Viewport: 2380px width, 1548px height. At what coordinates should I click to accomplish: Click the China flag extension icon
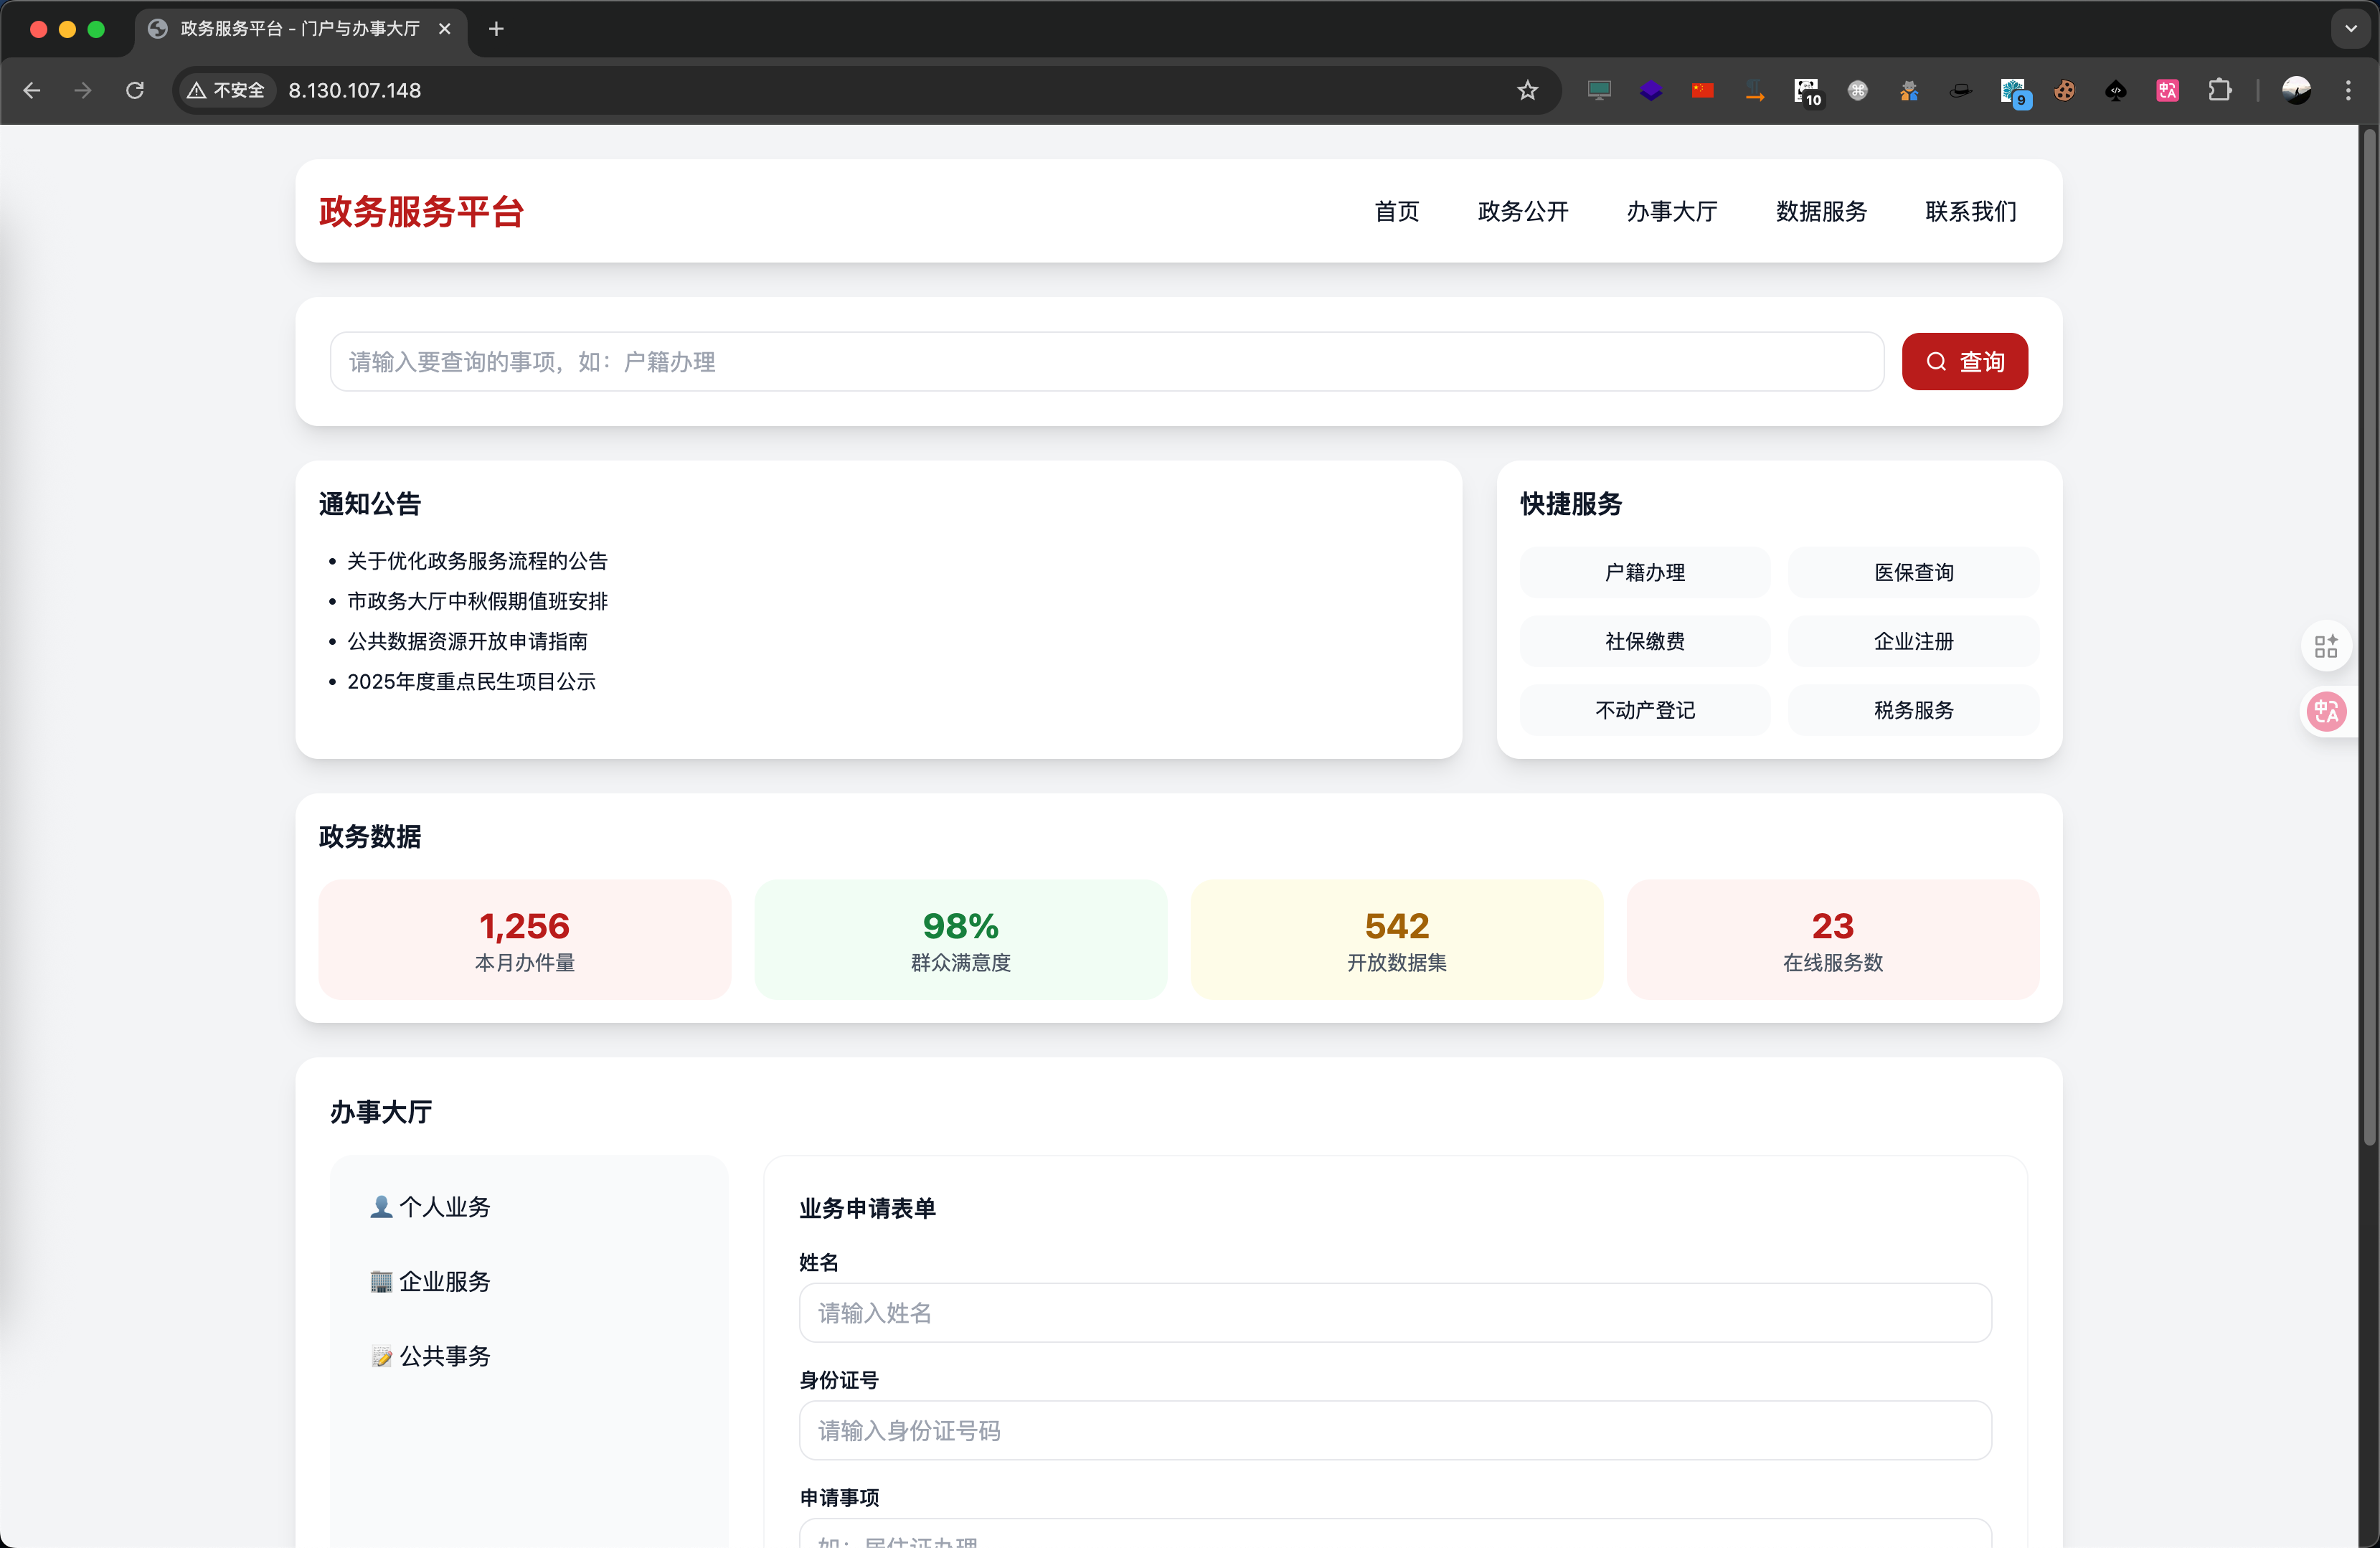tap(1702, 90)
